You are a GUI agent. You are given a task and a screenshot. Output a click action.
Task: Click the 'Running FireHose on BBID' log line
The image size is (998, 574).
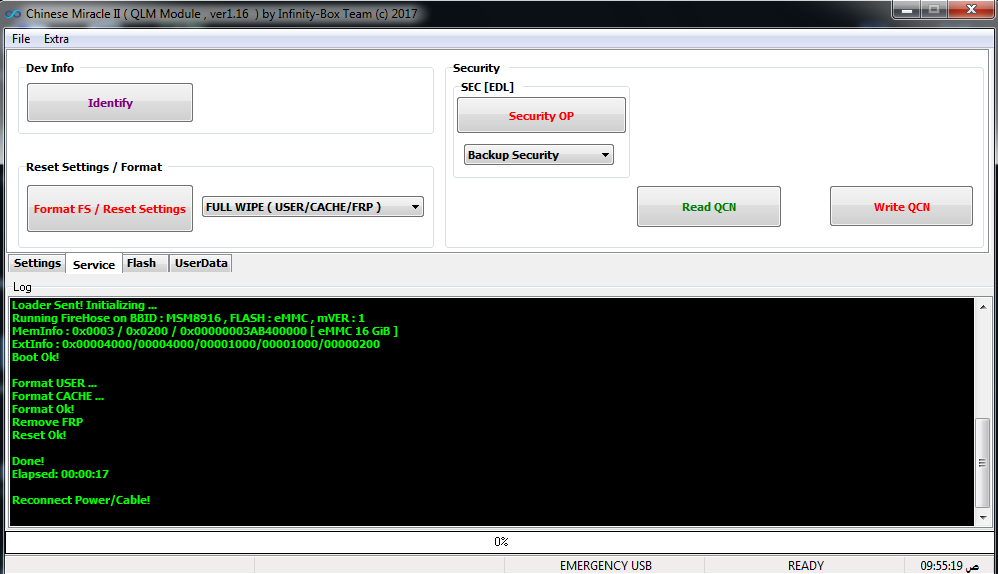(188, 318)
